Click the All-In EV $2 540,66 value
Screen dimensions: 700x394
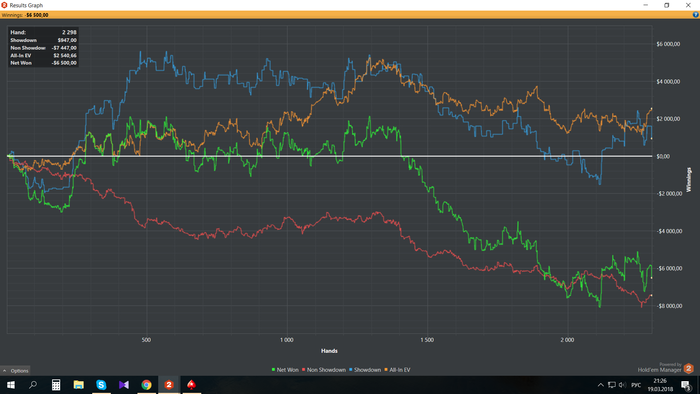pos(65,55)
